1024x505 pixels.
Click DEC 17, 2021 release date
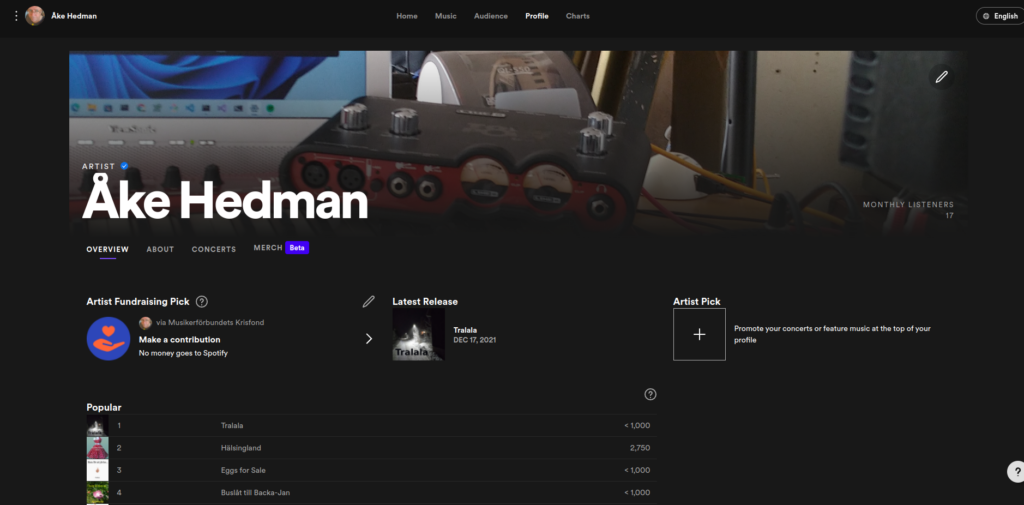(x=475, y=340)
